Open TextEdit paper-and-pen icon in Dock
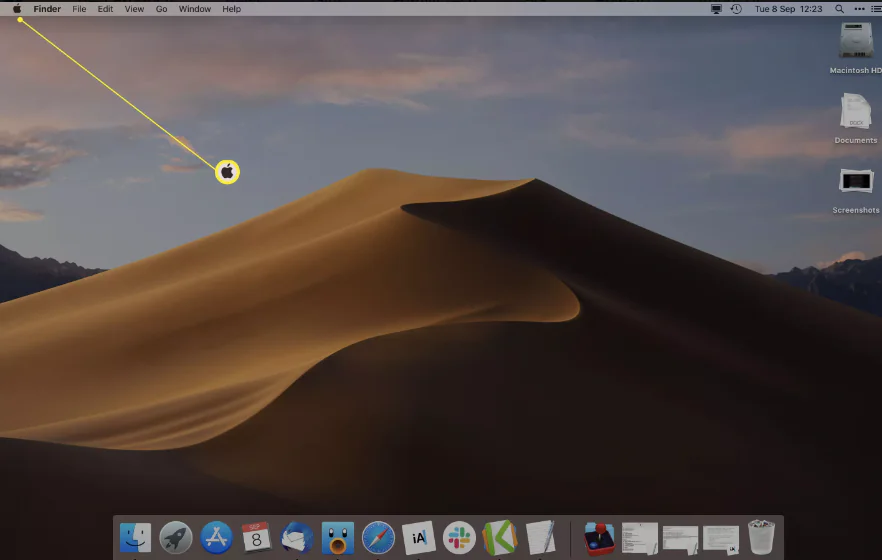882x560 pixels. click(x=541, y=538)
